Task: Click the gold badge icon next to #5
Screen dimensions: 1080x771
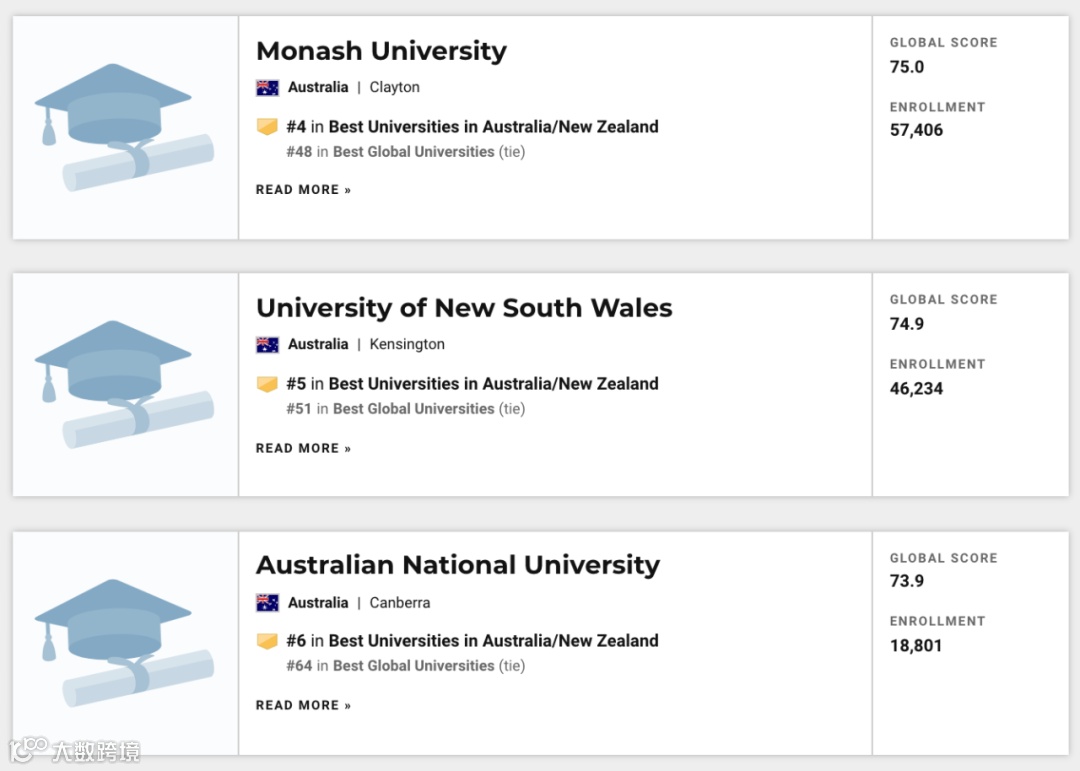Action: point(267,384)
